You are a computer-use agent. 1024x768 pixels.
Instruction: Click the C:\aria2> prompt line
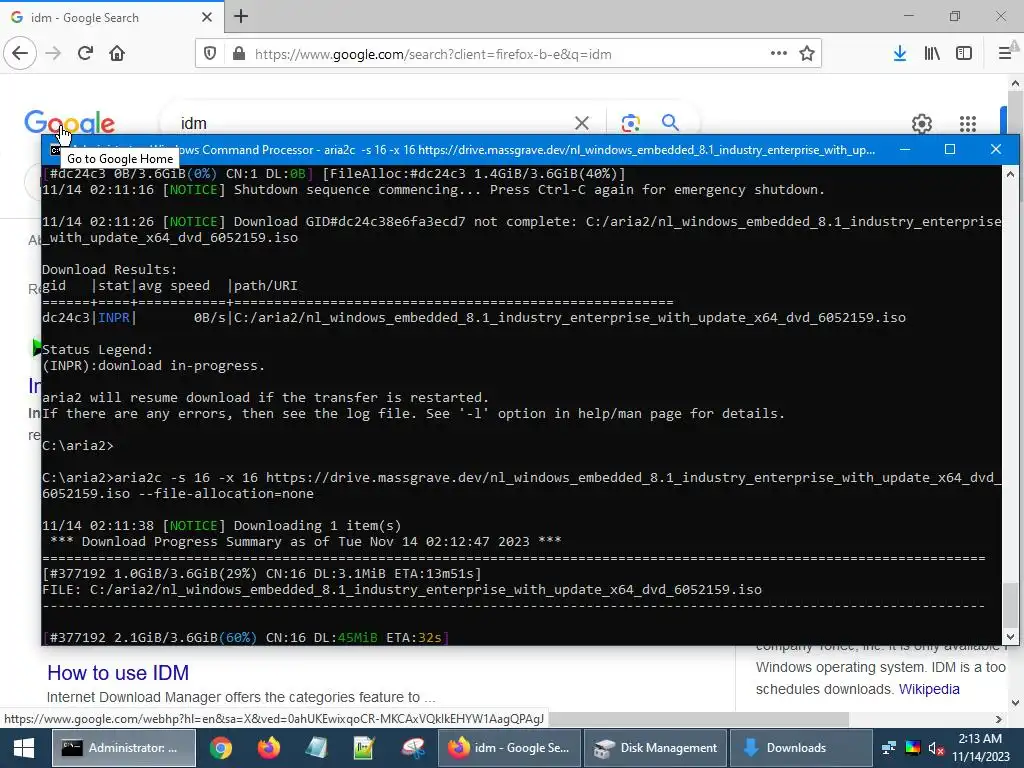(x=78, y=445)
